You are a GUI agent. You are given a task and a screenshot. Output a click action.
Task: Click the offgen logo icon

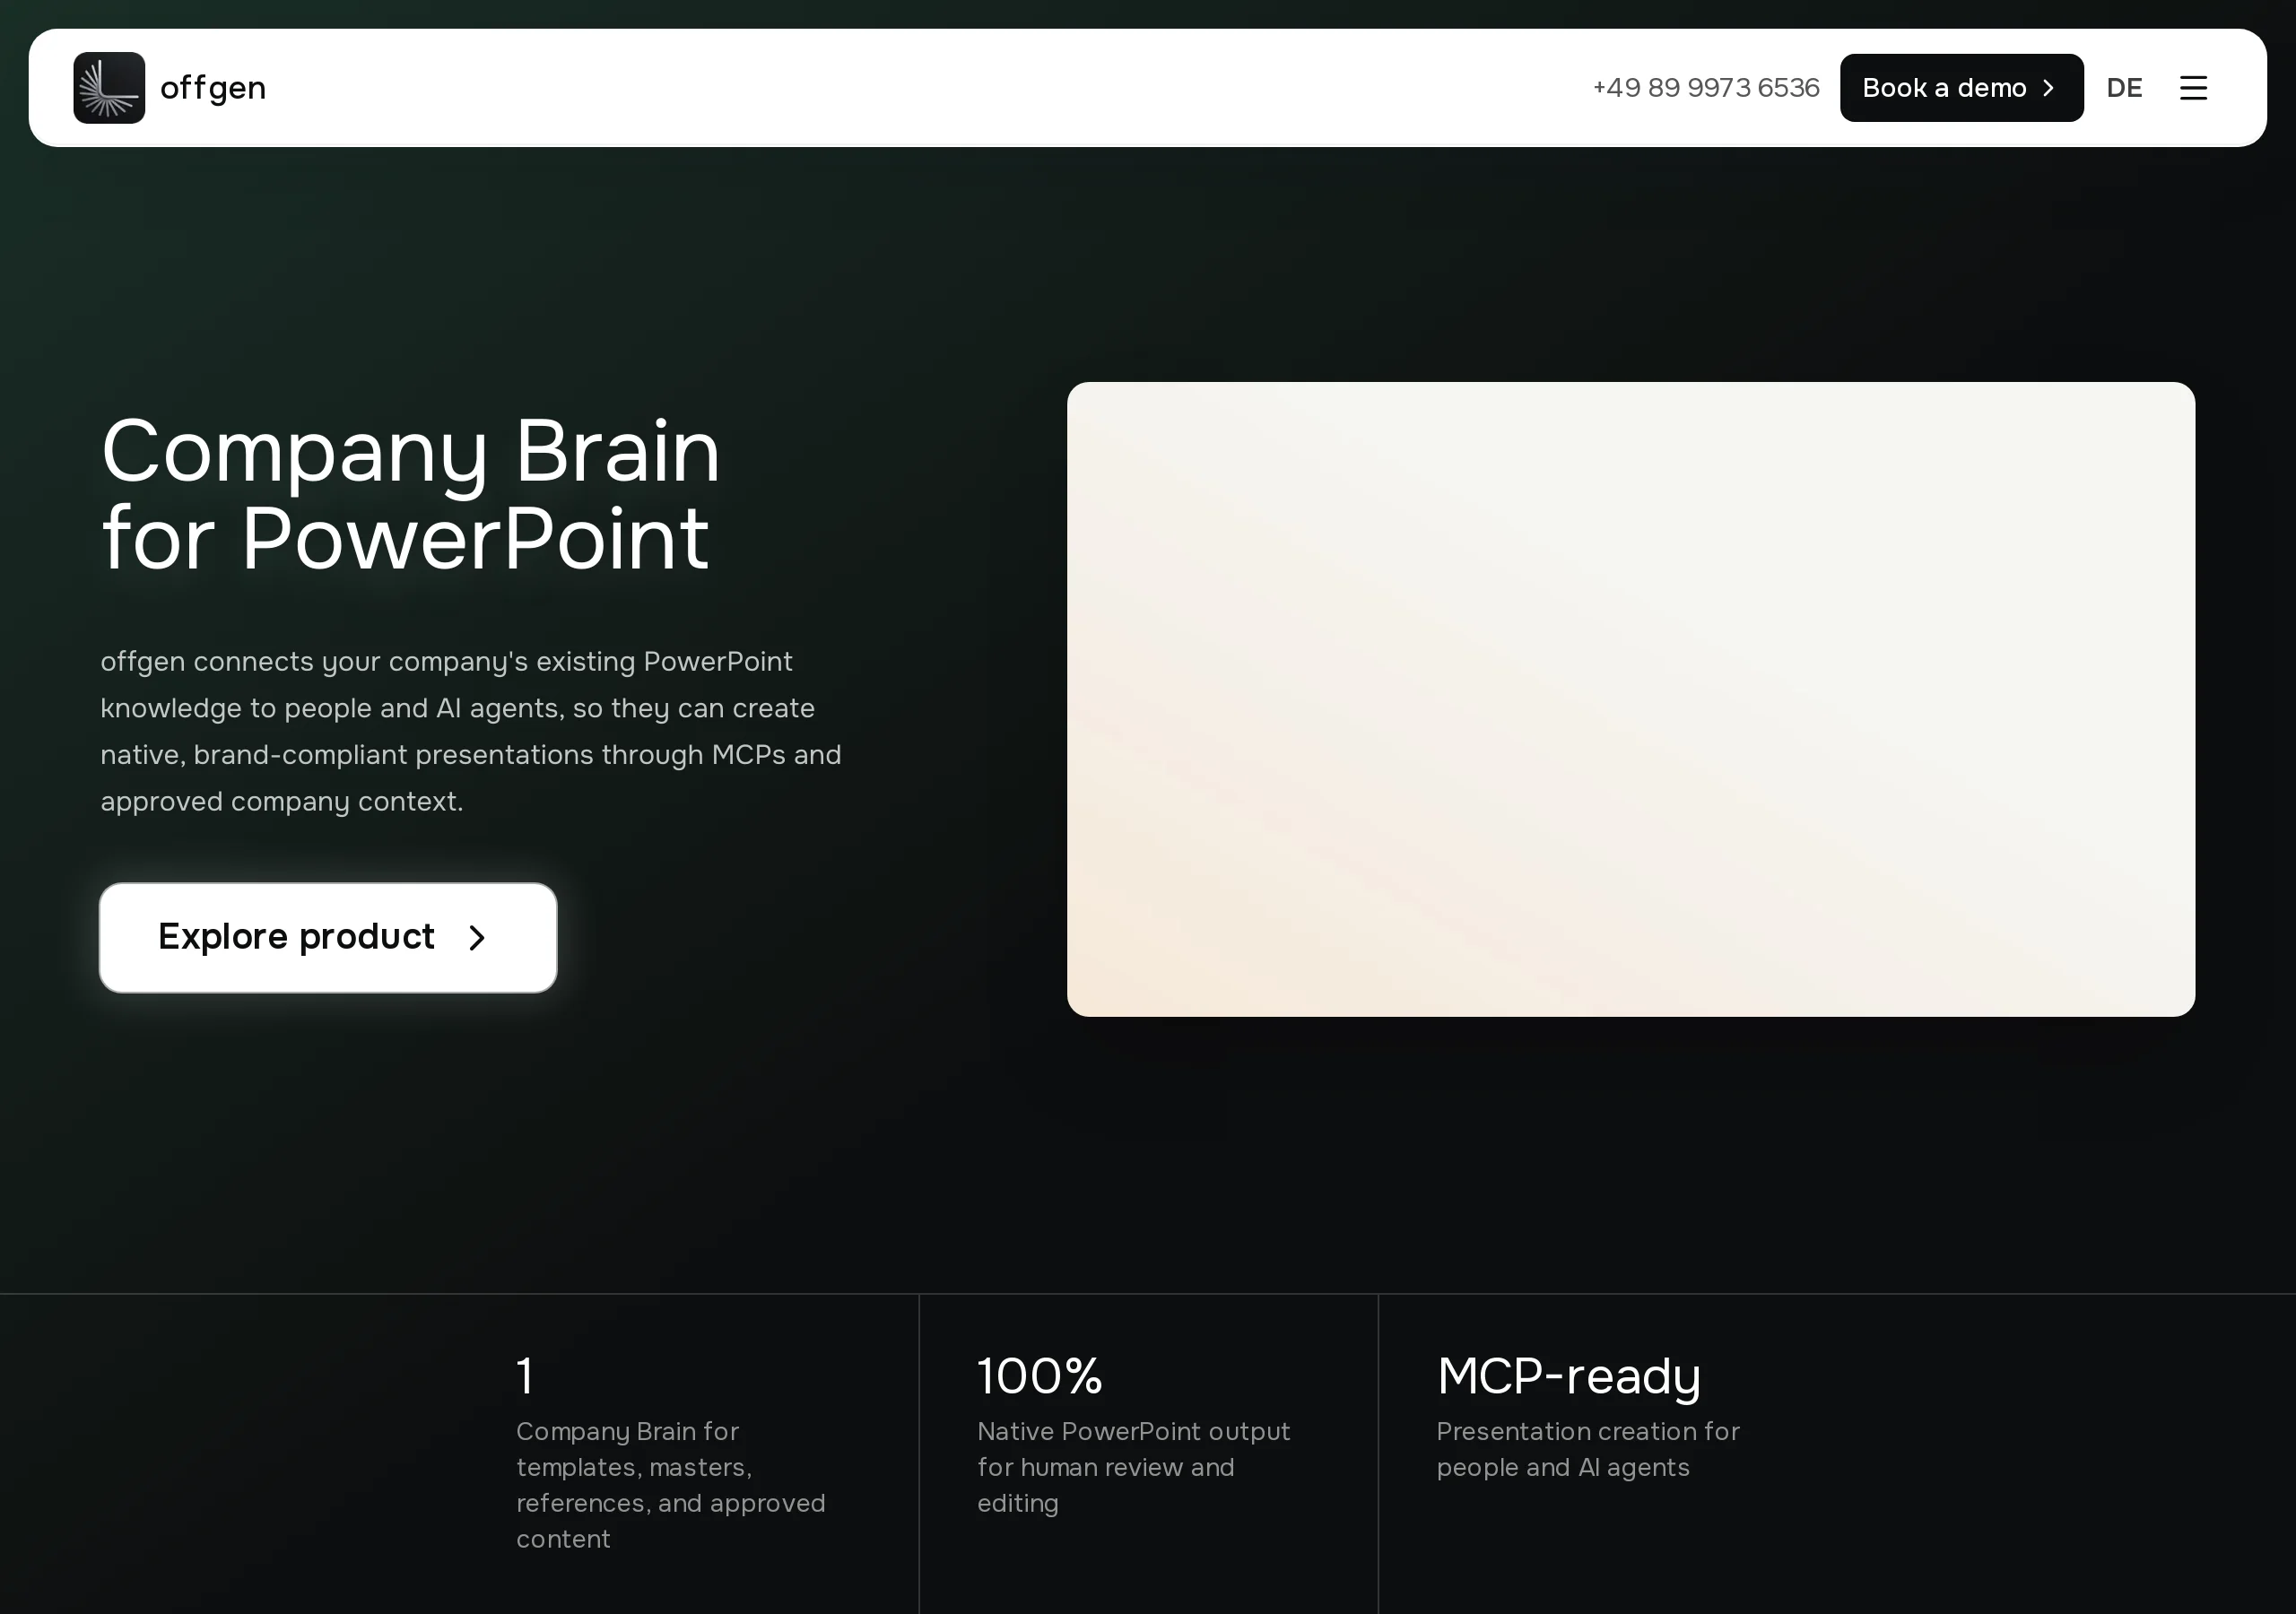pos(109,88)
